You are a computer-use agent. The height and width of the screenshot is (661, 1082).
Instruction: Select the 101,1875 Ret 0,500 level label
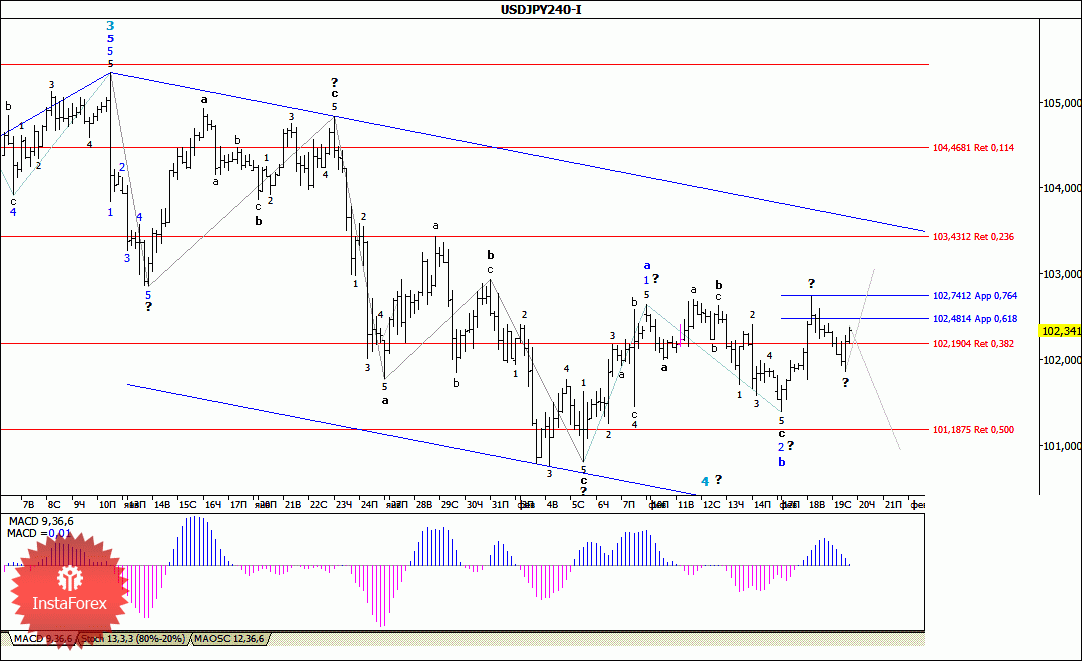(974, 430)
